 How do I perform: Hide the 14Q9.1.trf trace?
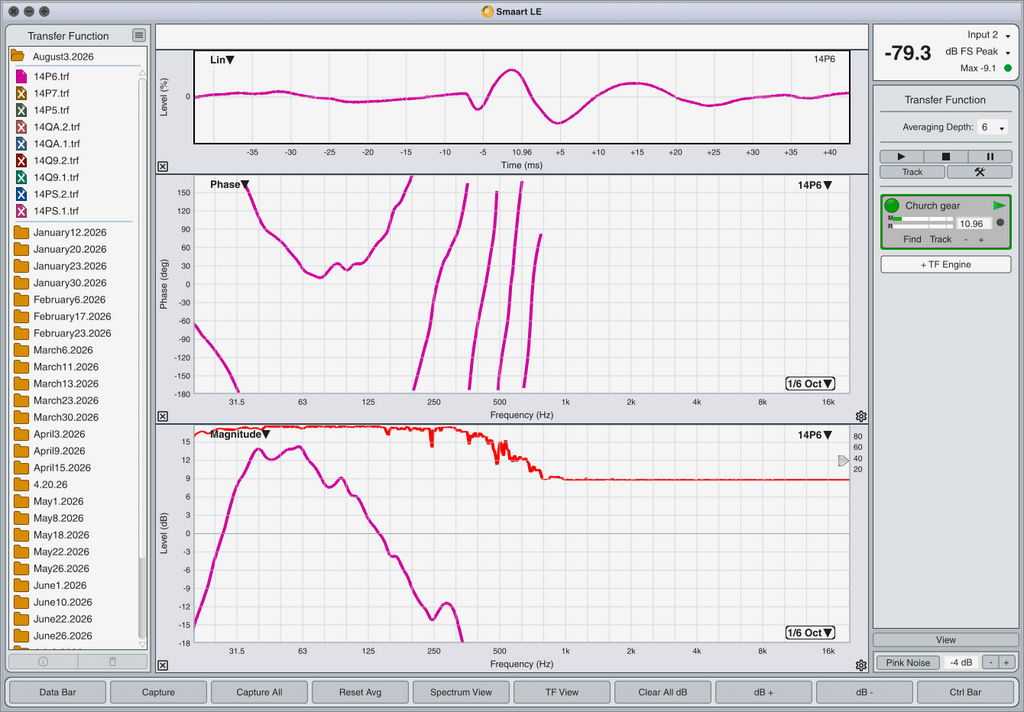tap(22, 177)
